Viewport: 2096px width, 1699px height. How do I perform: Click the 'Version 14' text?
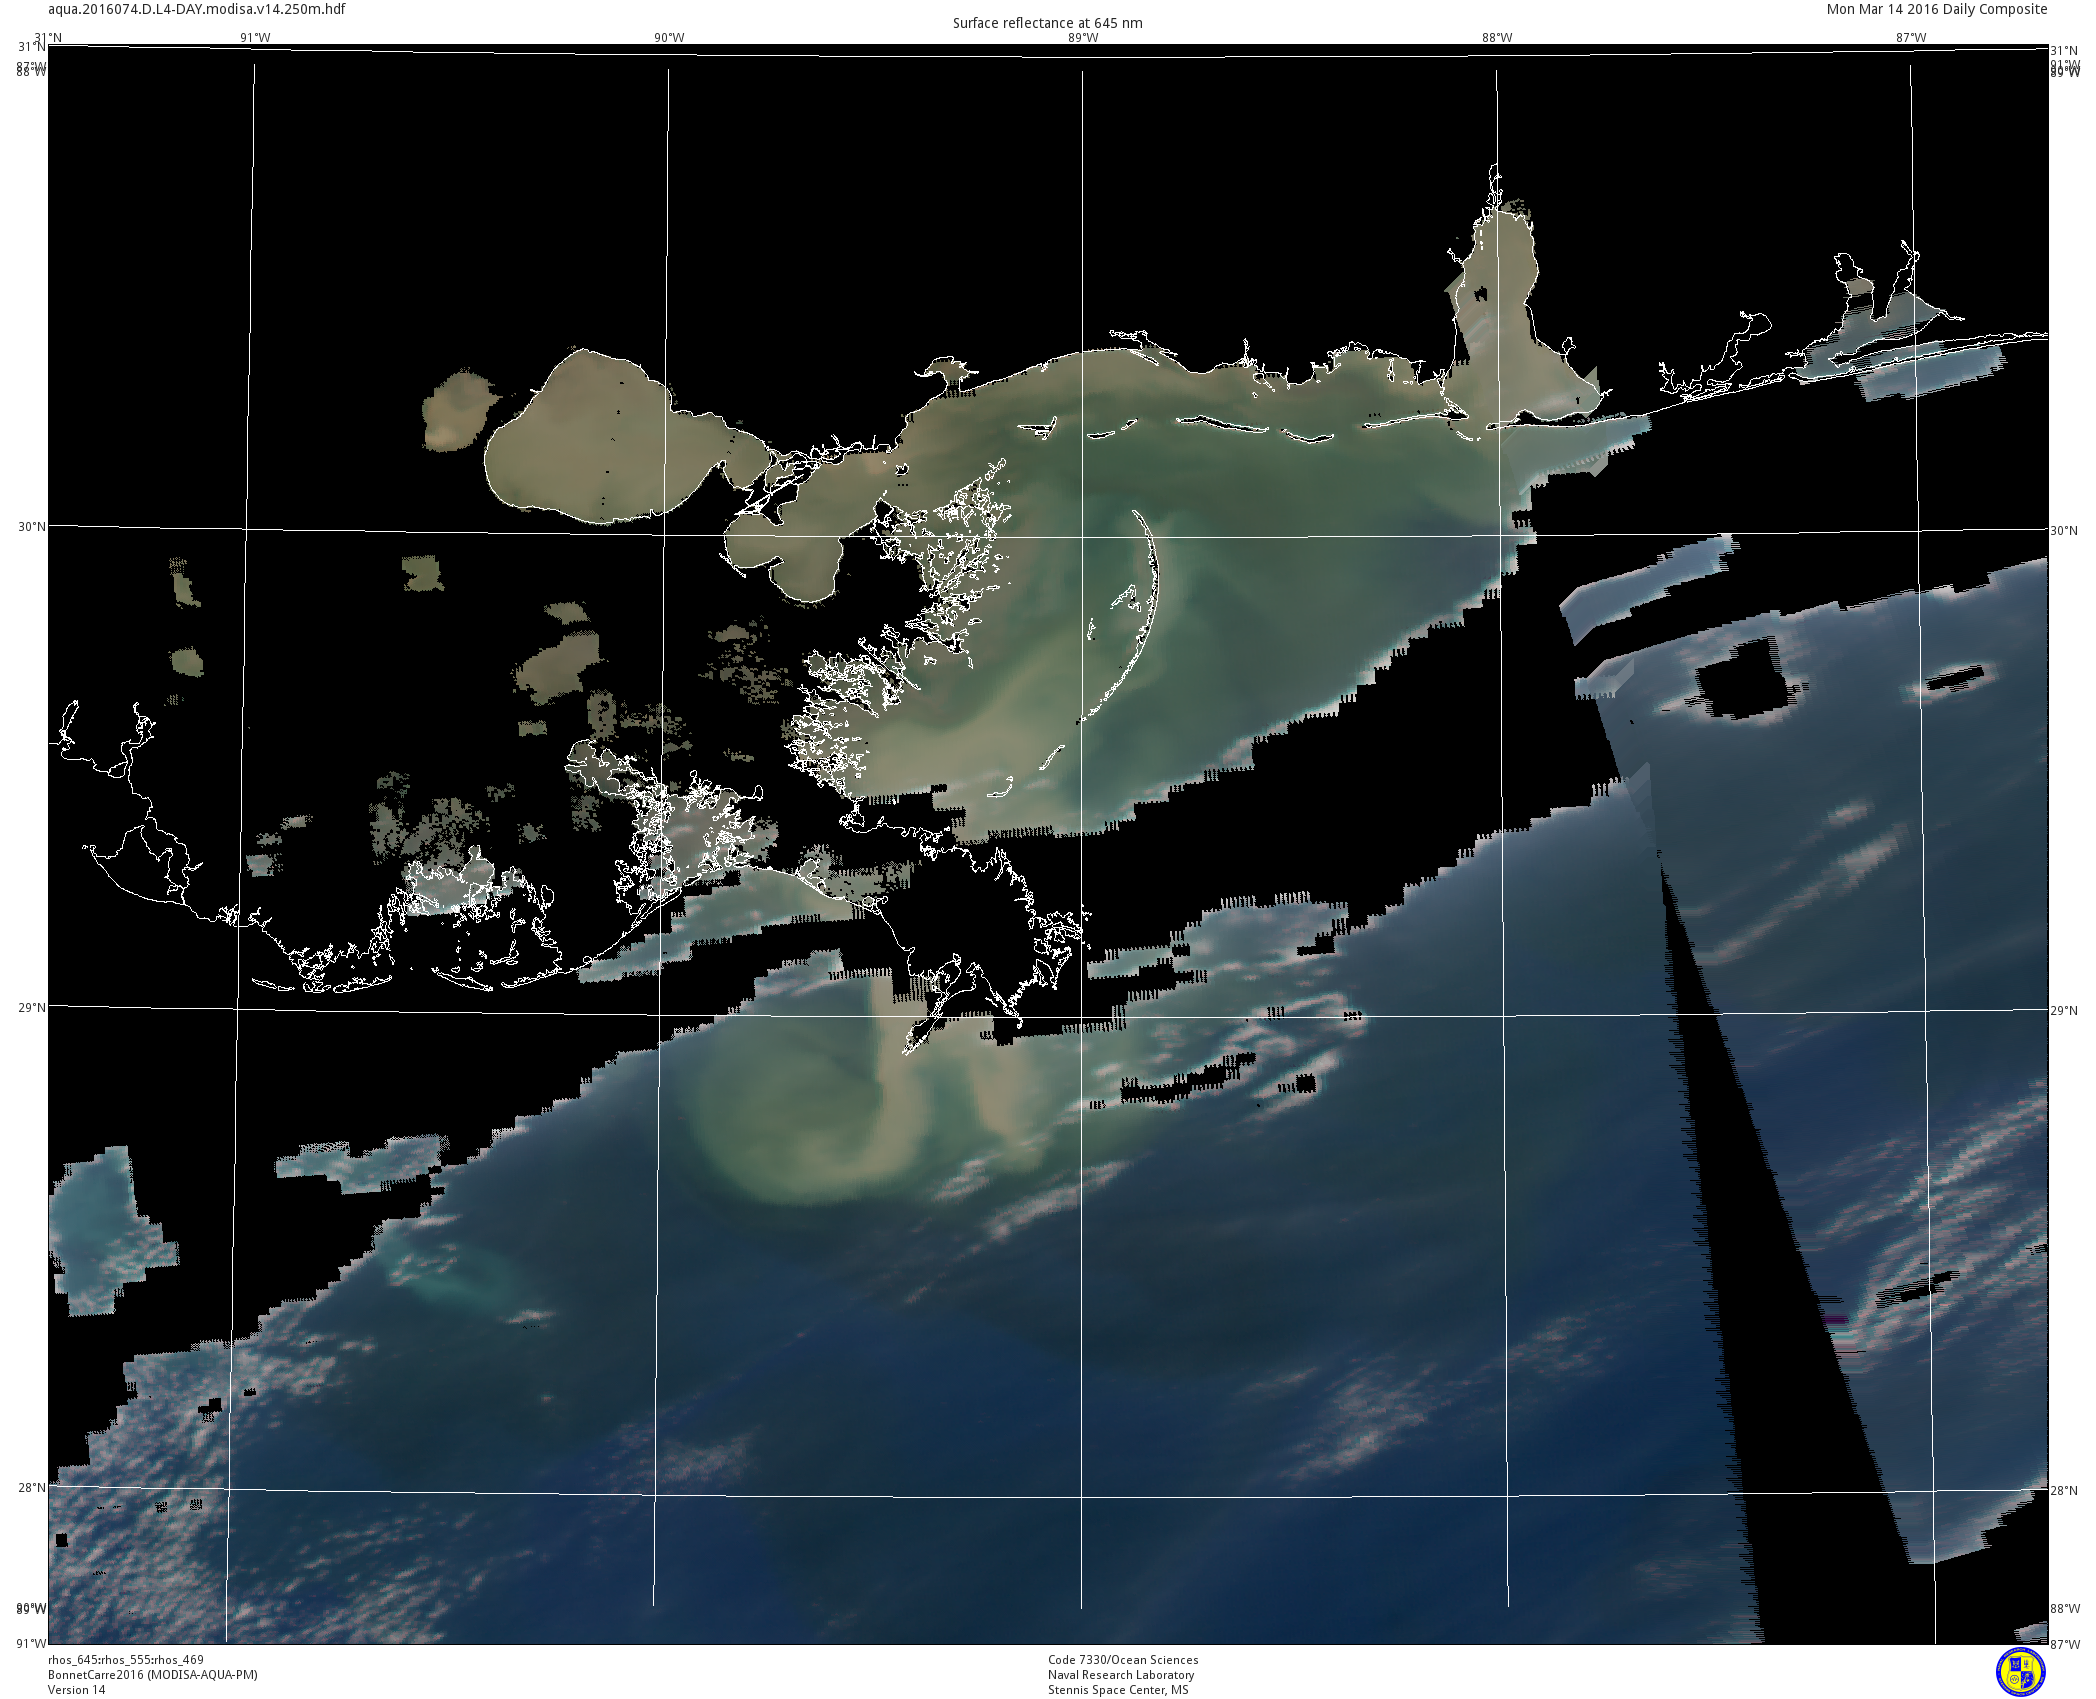[x=77, y=1689]
